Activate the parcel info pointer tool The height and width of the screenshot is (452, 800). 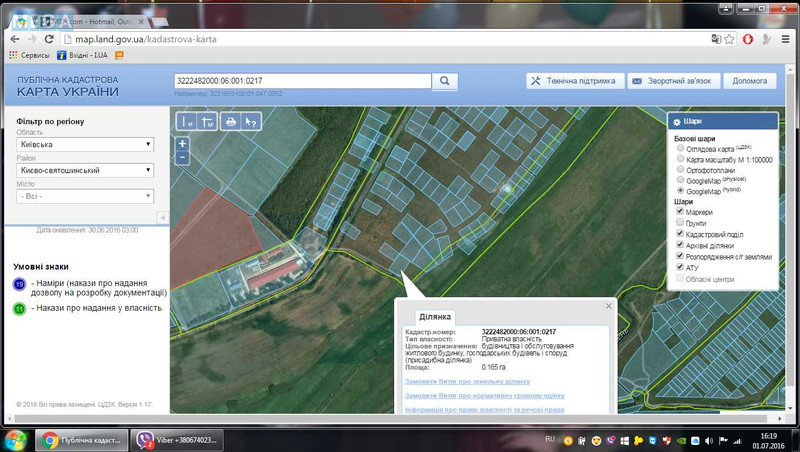pos(251,121)
